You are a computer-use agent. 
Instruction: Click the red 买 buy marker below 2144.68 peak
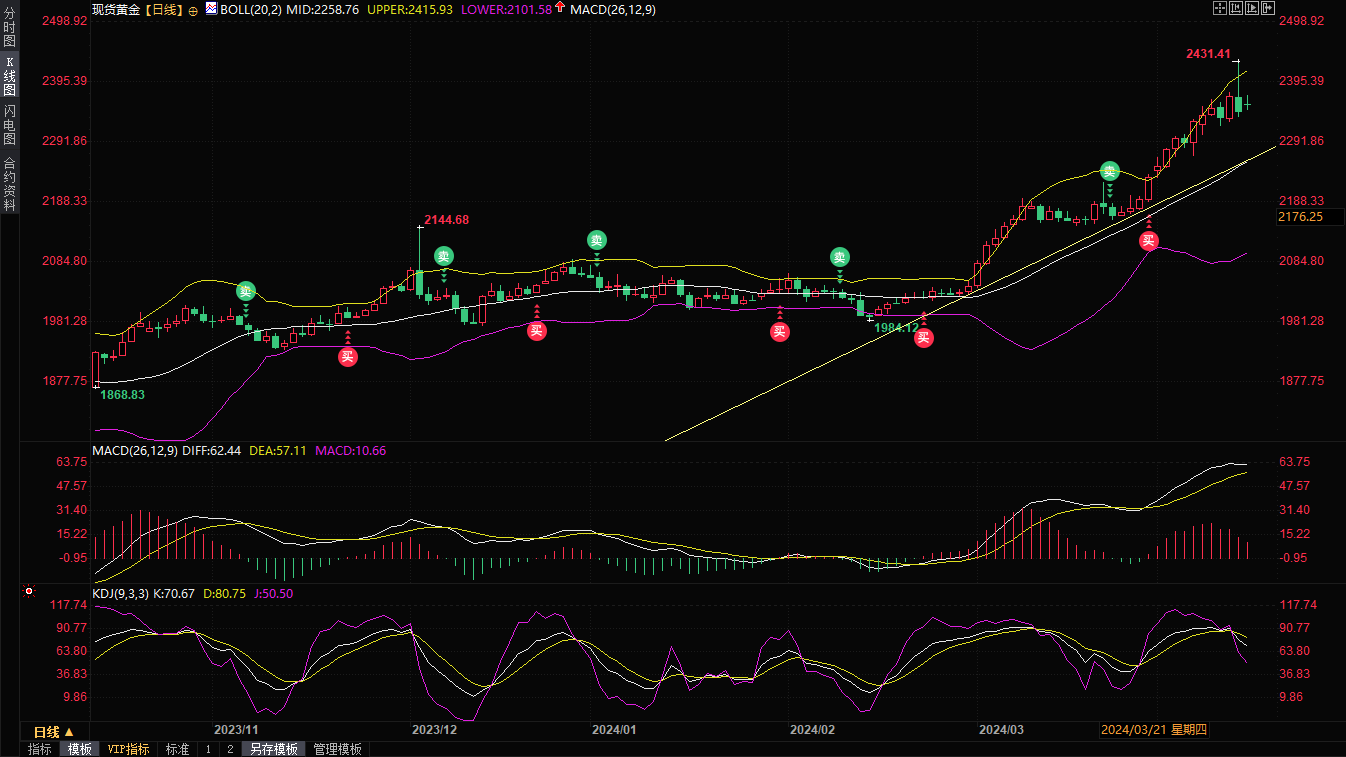[537, 331]
